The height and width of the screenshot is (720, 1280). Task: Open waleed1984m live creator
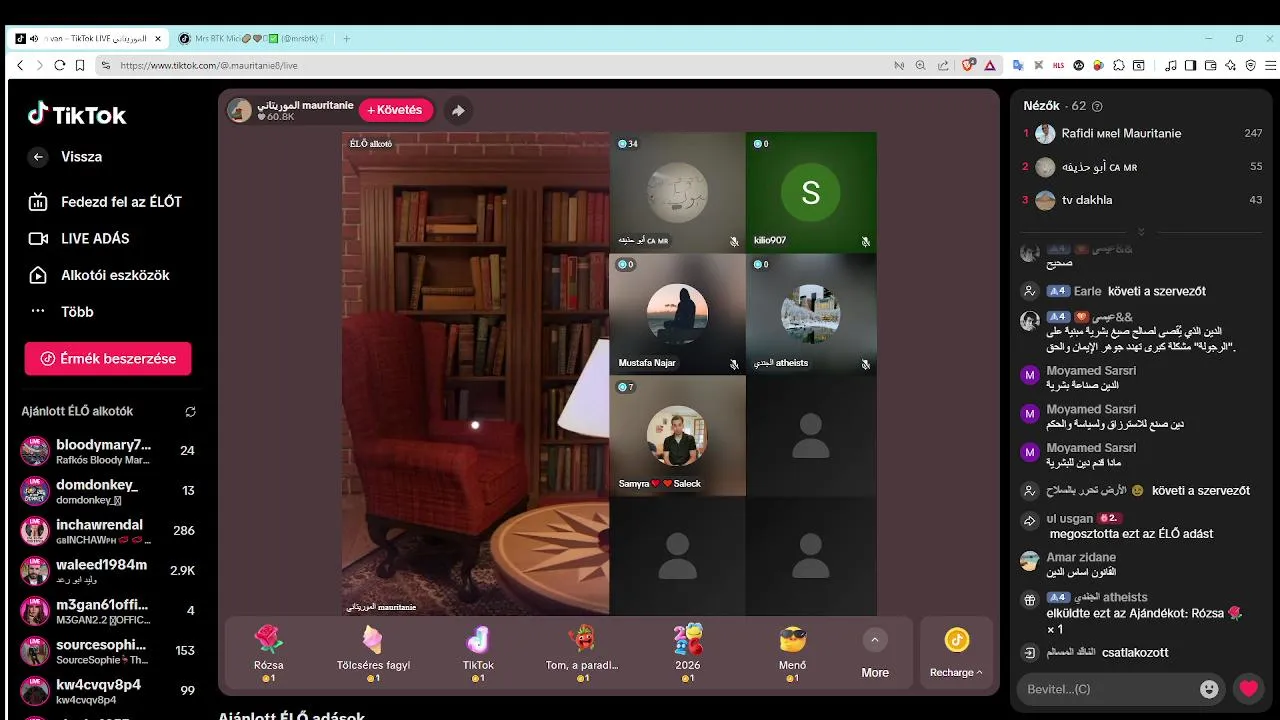point(108,570)
